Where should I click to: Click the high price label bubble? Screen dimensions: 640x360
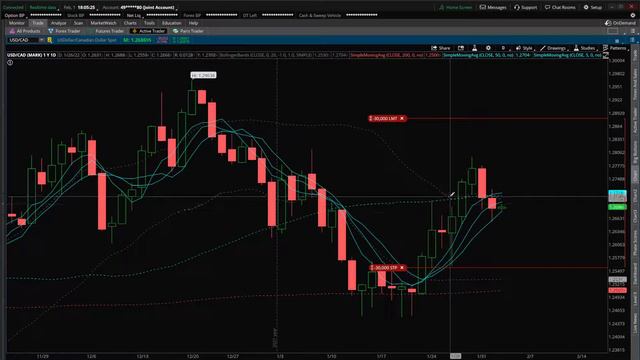(203, 75)
